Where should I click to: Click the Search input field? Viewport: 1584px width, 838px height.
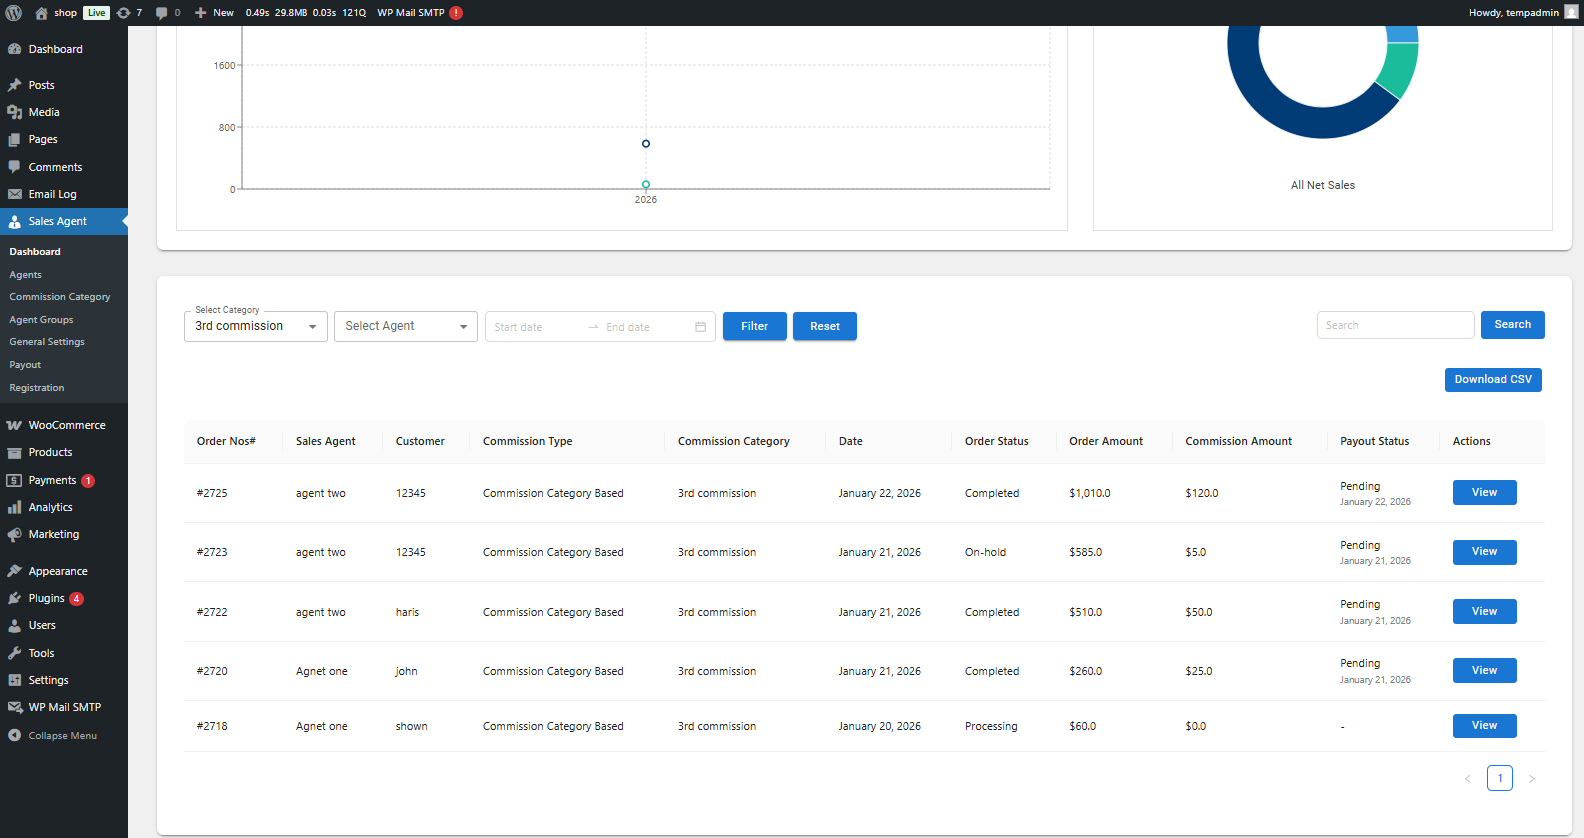coord(1394,325)
